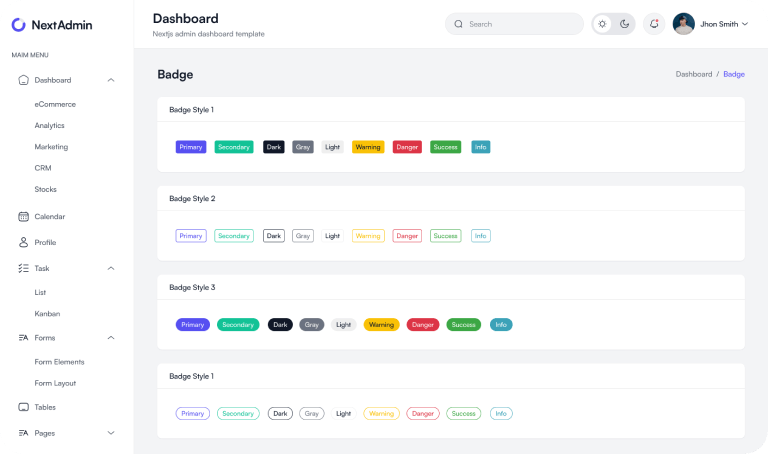This screenshot has width=768, height=454.
Task: Click the NextAdmin logo icon
Action: point(19,24)
